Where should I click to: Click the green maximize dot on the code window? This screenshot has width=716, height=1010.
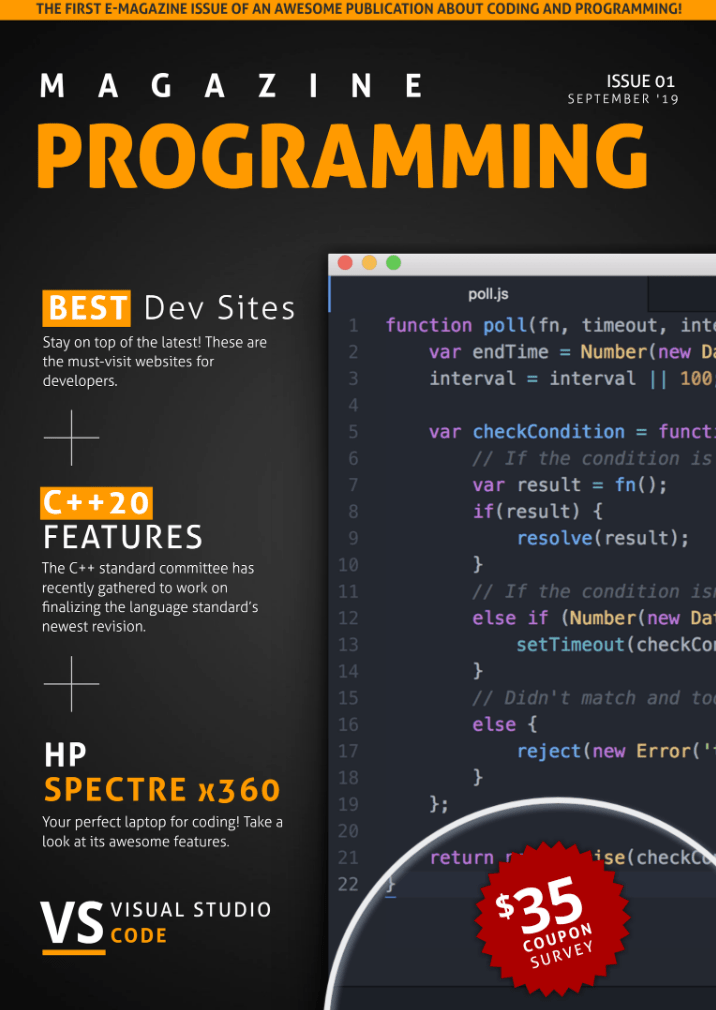(393, 263)
